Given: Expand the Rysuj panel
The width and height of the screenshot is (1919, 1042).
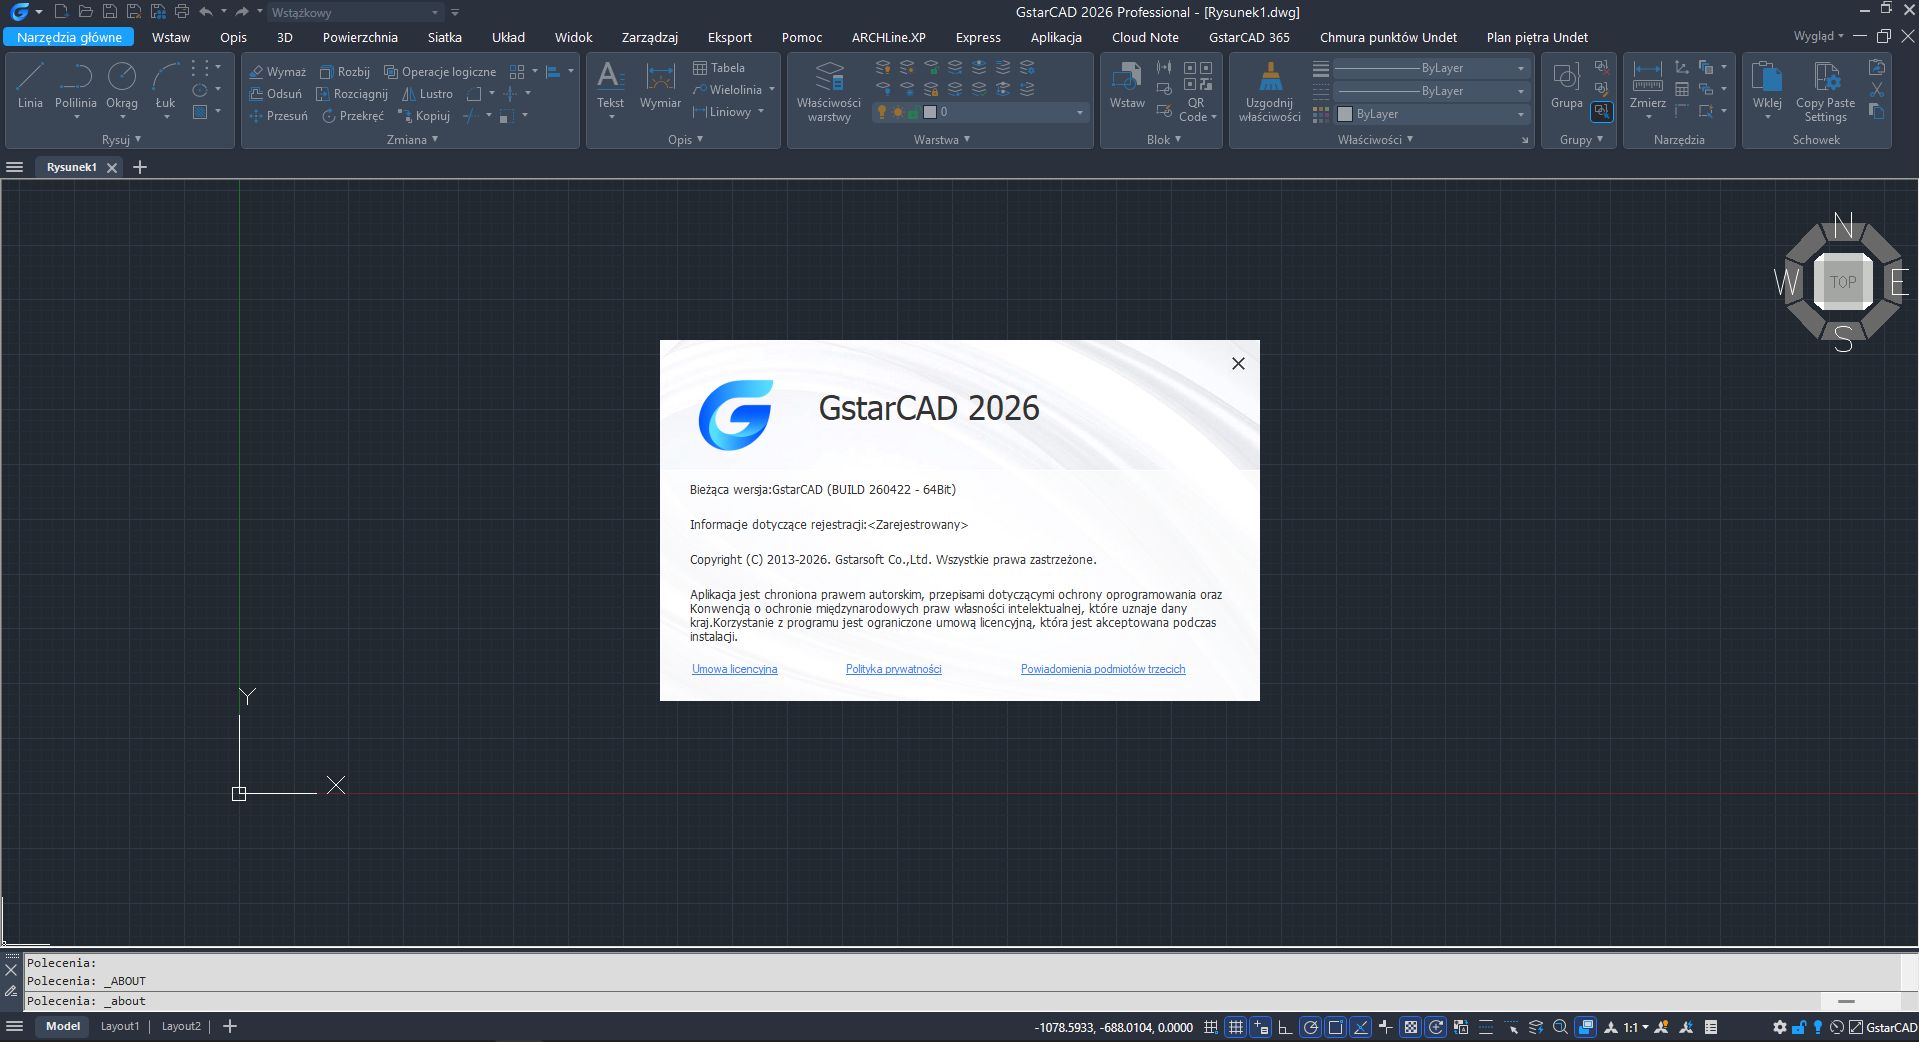Looking at the screenshot, I should pos(121,140).
